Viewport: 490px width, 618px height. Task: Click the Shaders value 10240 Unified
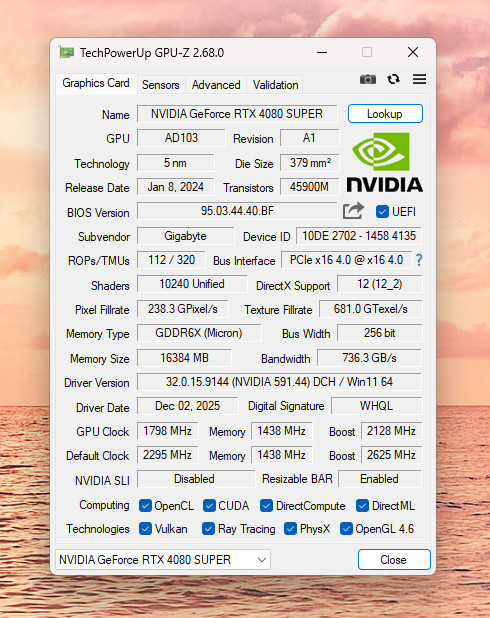(192, 284)
